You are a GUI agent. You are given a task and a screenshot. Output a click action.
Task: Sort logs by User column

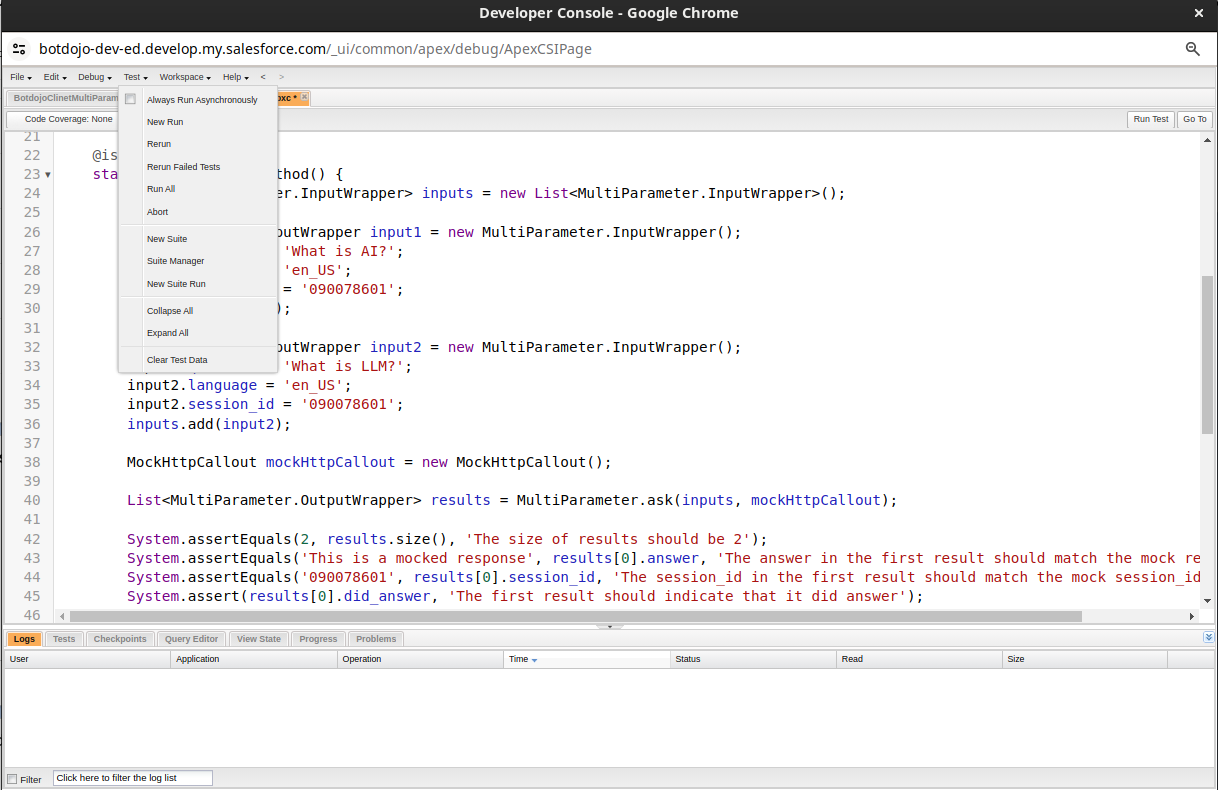pos(88,659)
